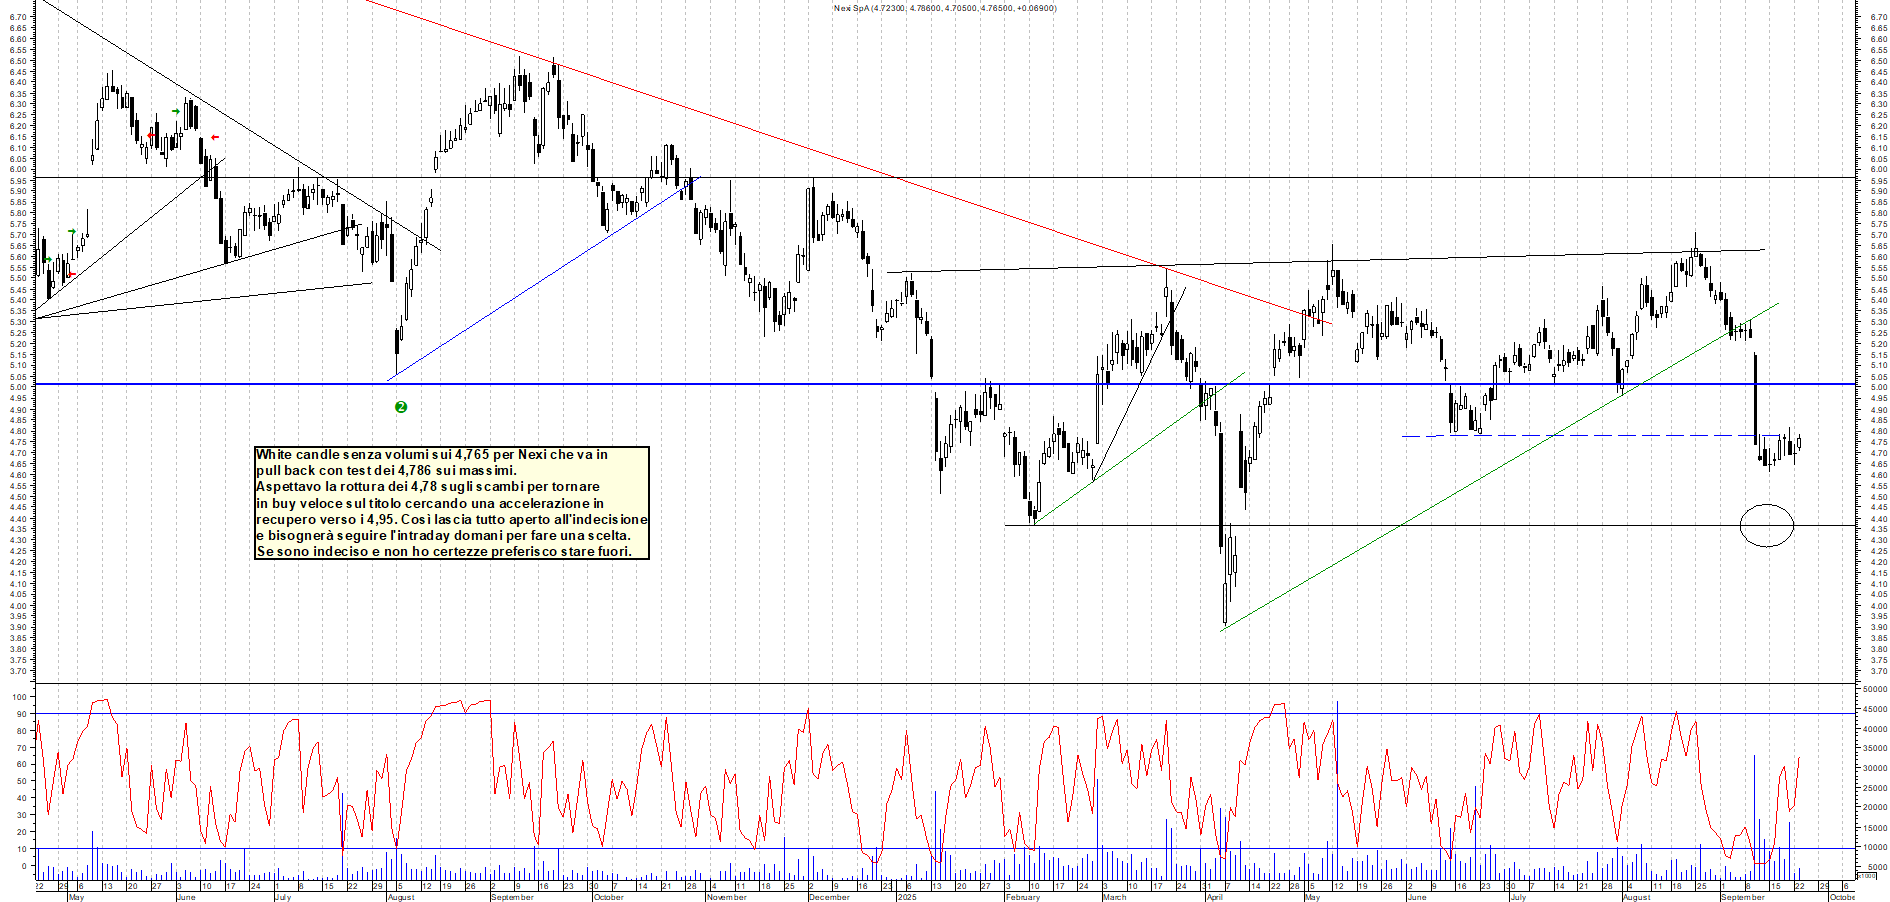The image size is (1890, 902).
Task: Click the 35000 volume axis label
Action: click(1875, 749)
